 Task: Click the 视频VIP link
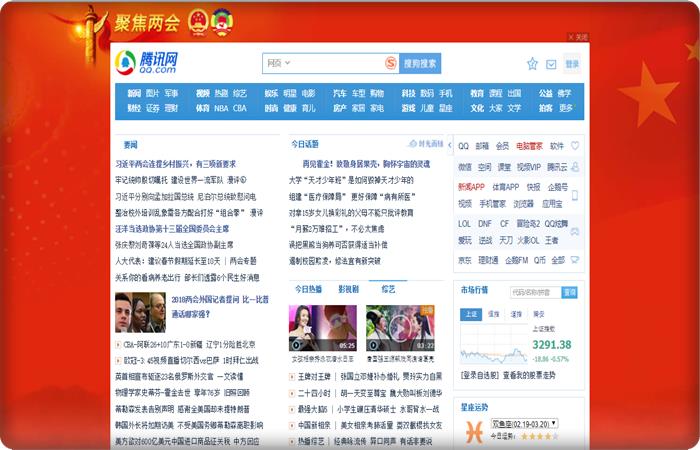529,167
